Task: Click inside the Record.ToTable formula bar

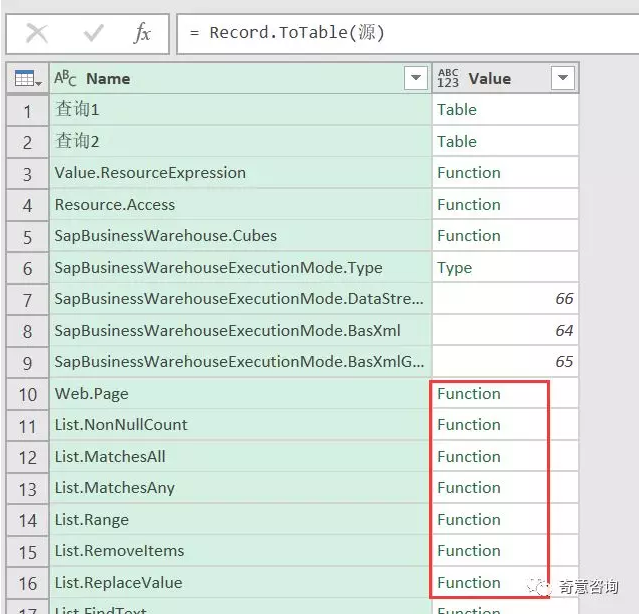Action: (x=408, y=33)
